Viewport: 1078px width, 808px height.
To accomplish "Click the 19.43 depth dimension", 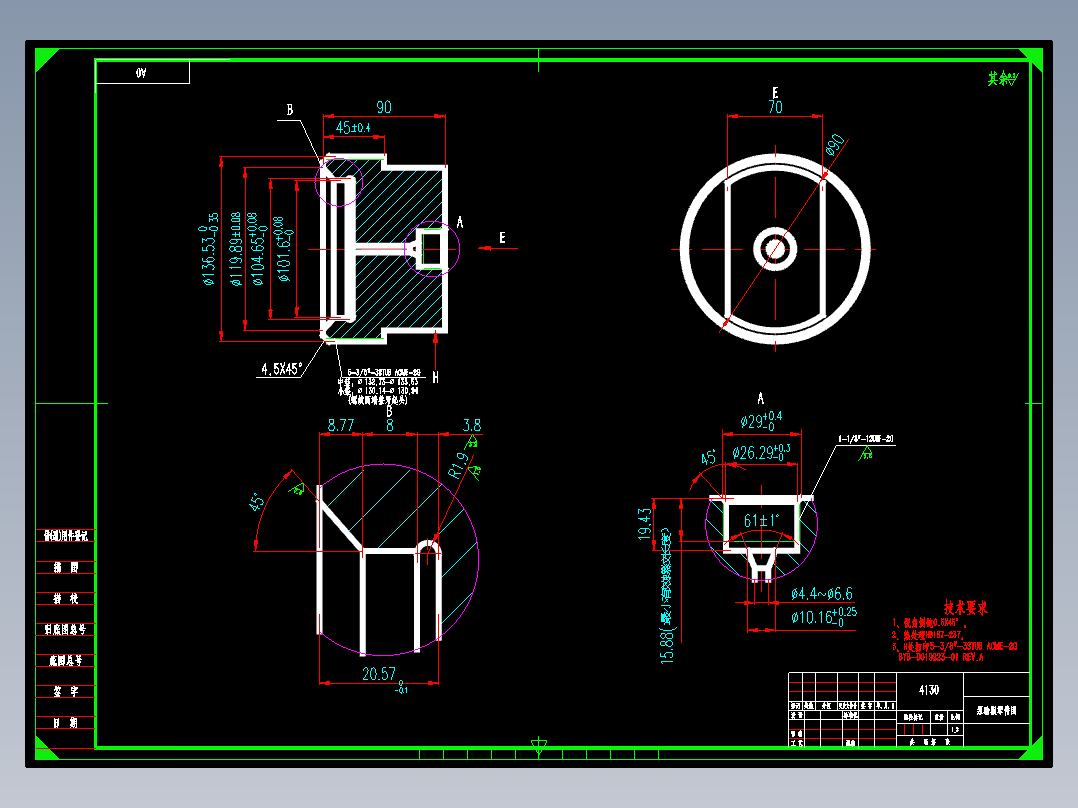I will coord(644,524).
